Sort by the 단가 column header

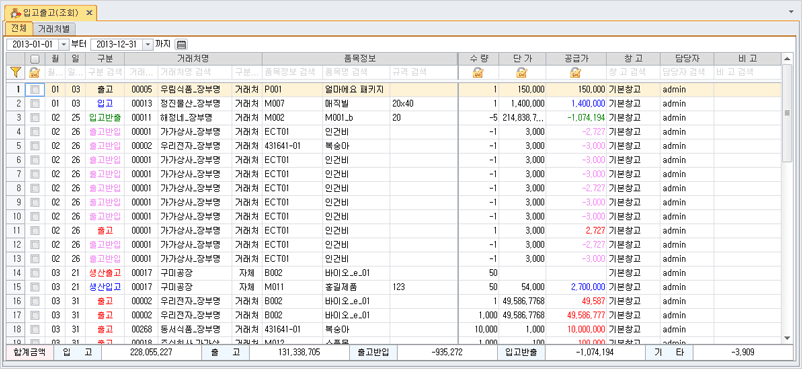pos(522,59)
